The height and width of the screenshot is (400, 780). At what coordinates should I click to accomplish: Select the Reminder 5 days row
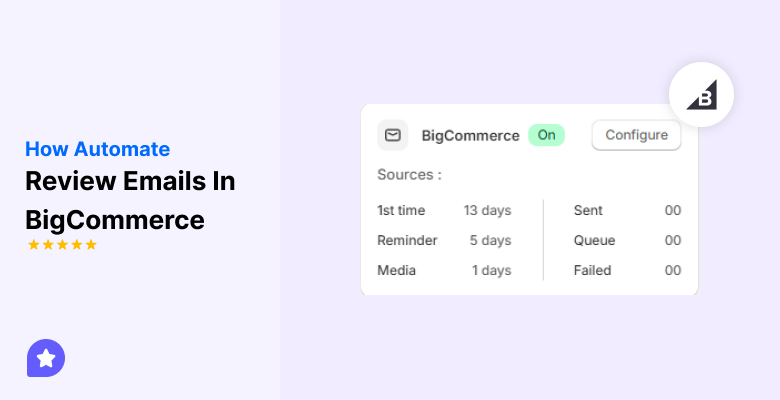coord(444,240)
